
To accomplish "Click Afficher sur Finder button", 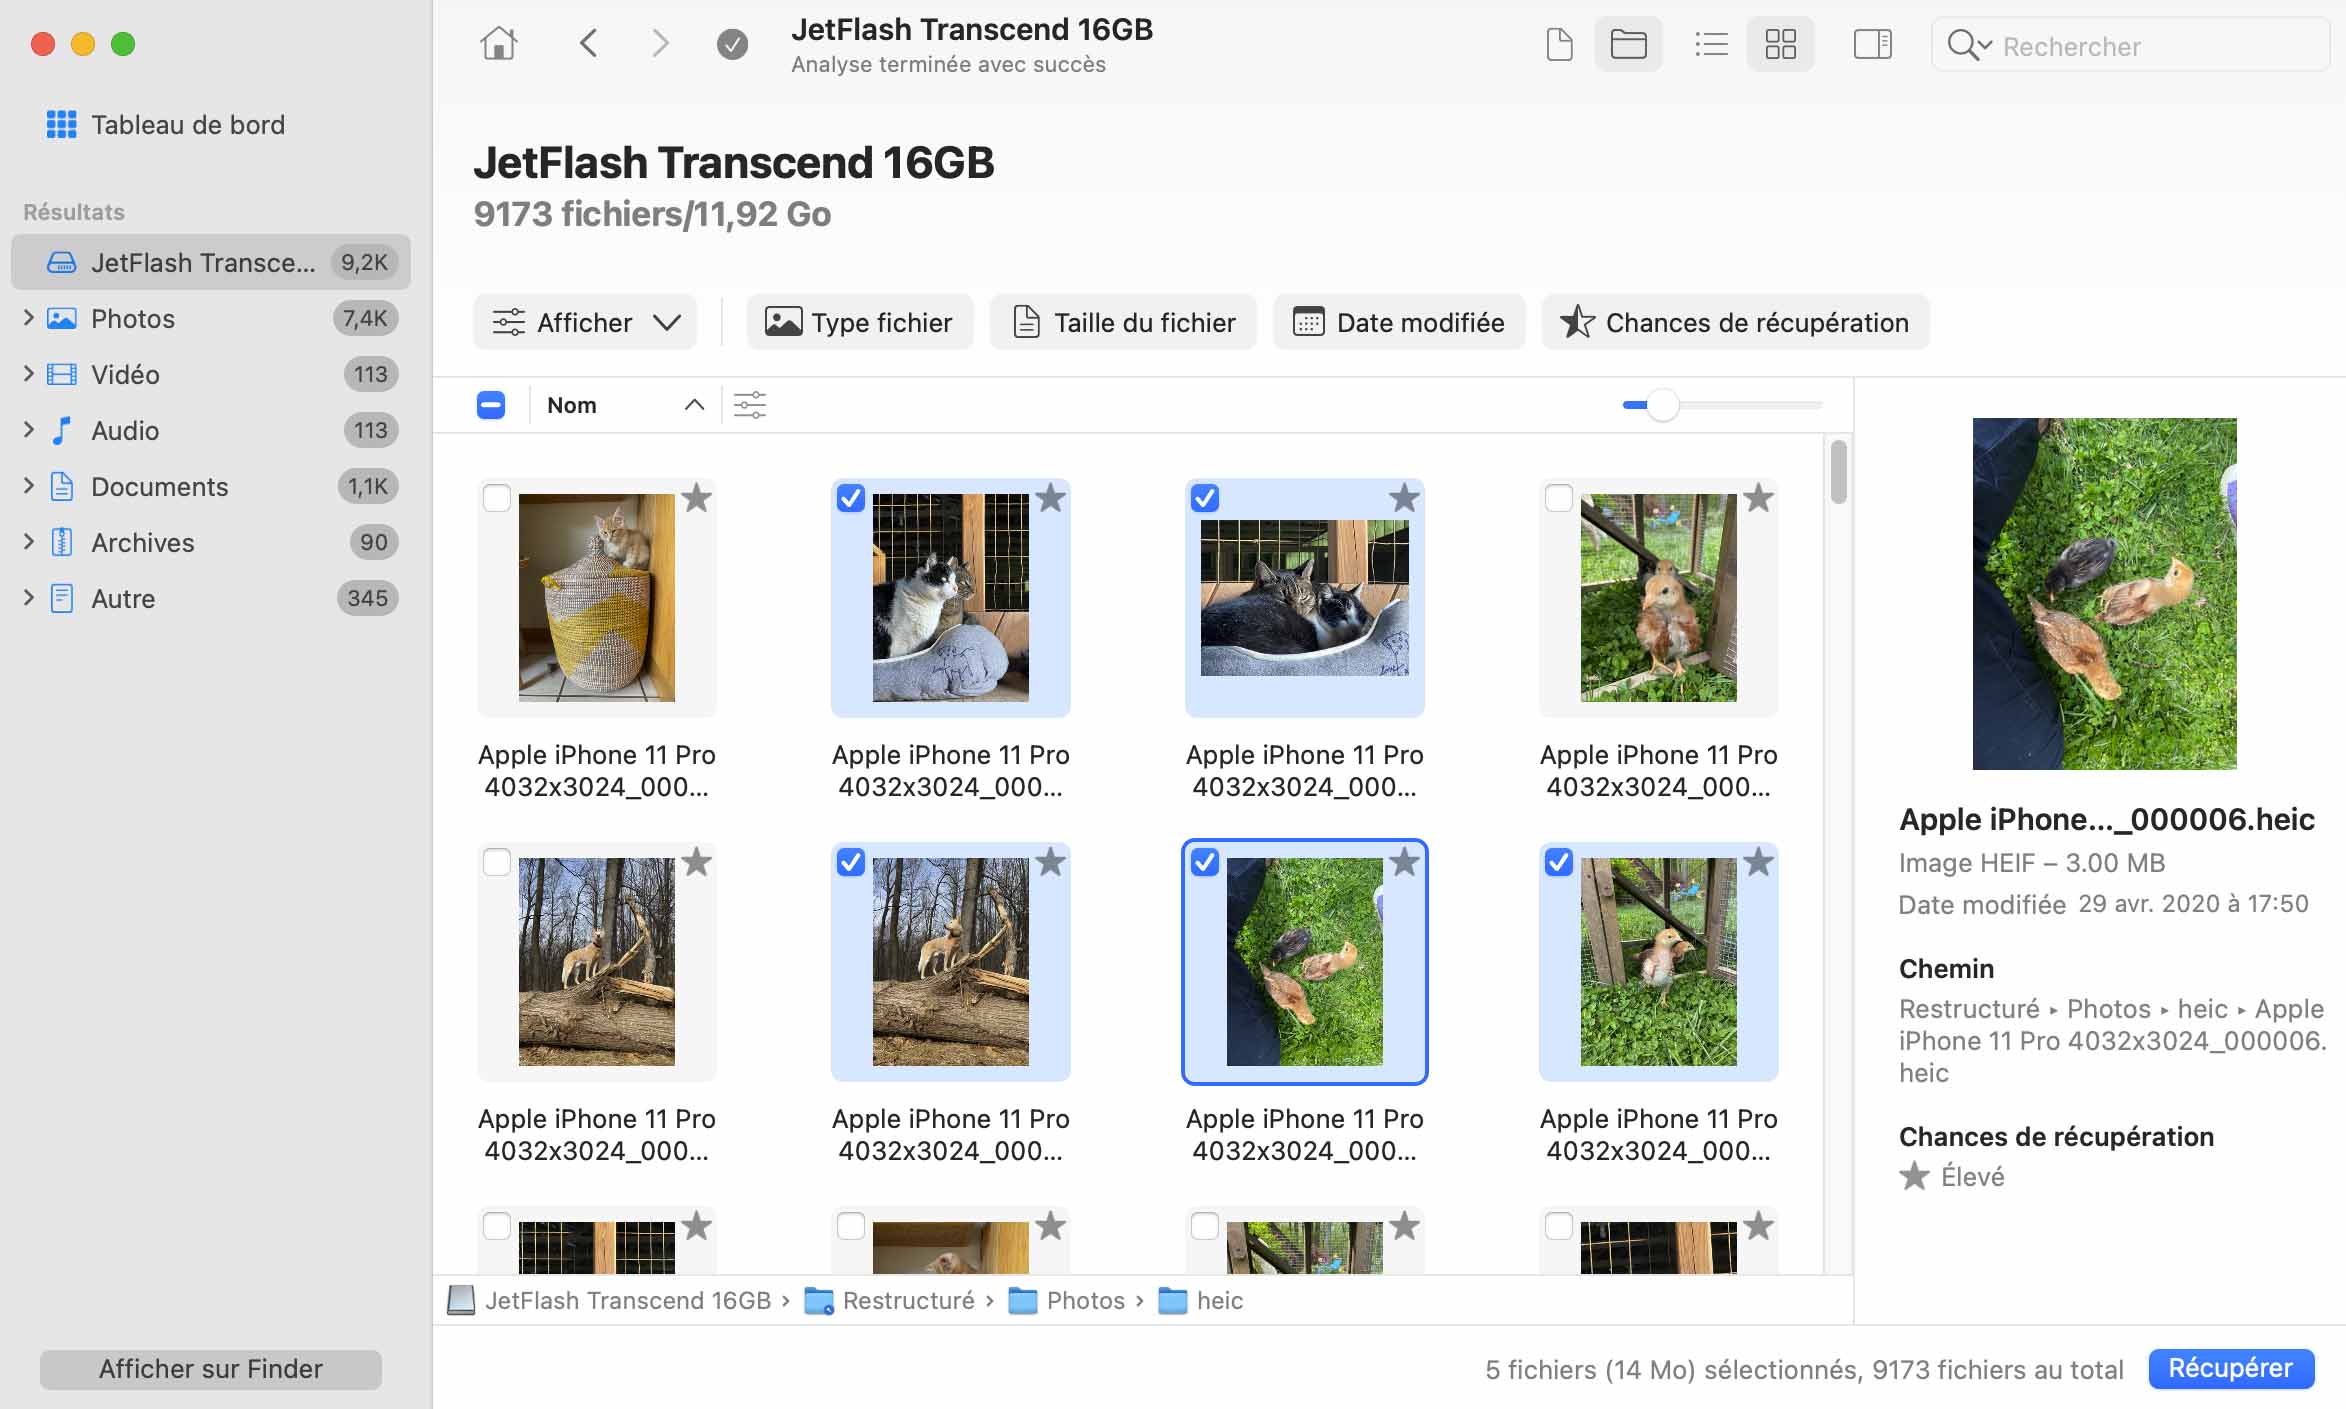I will coord(213,1367).
